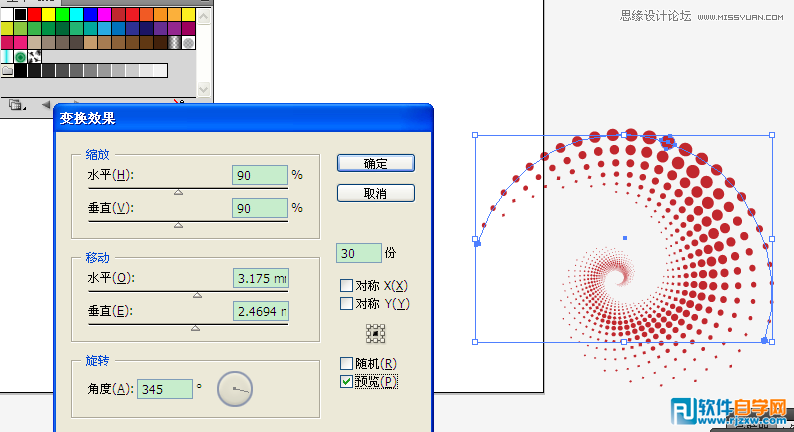The height and width of the screenshot is (432, 794).
Task: Select the green radial gradient swatch
Action: pyautogui.click(x=21, y=57)
